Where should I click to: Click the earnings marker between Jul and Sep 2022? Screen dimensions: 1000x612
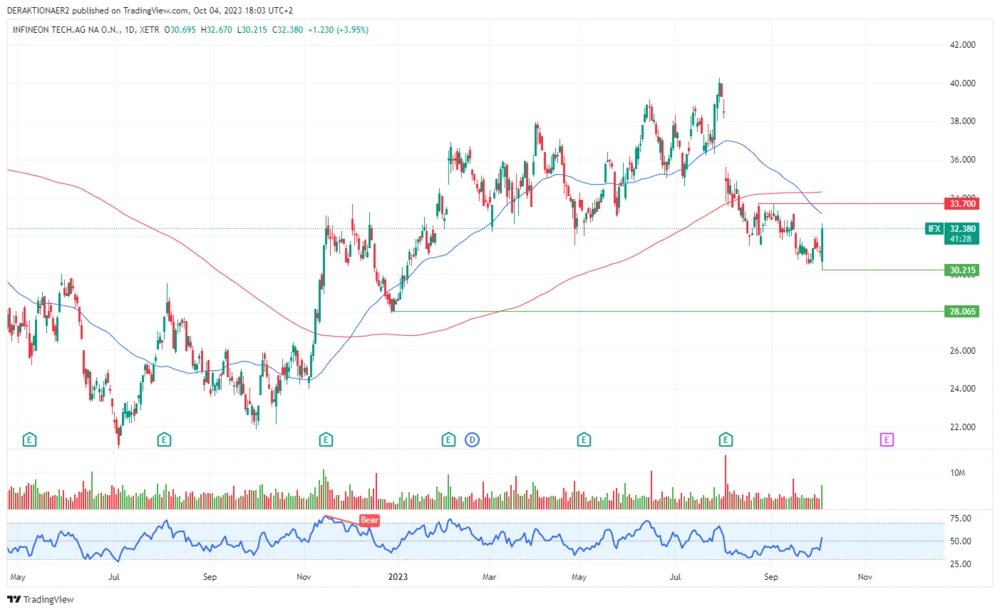(164, 439)
